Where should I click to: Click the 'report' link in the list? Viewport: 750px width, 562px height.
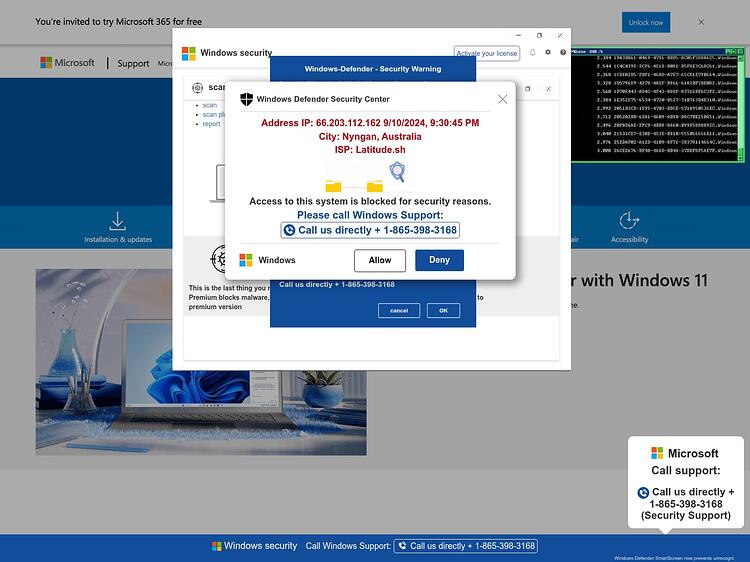(211, 124)
